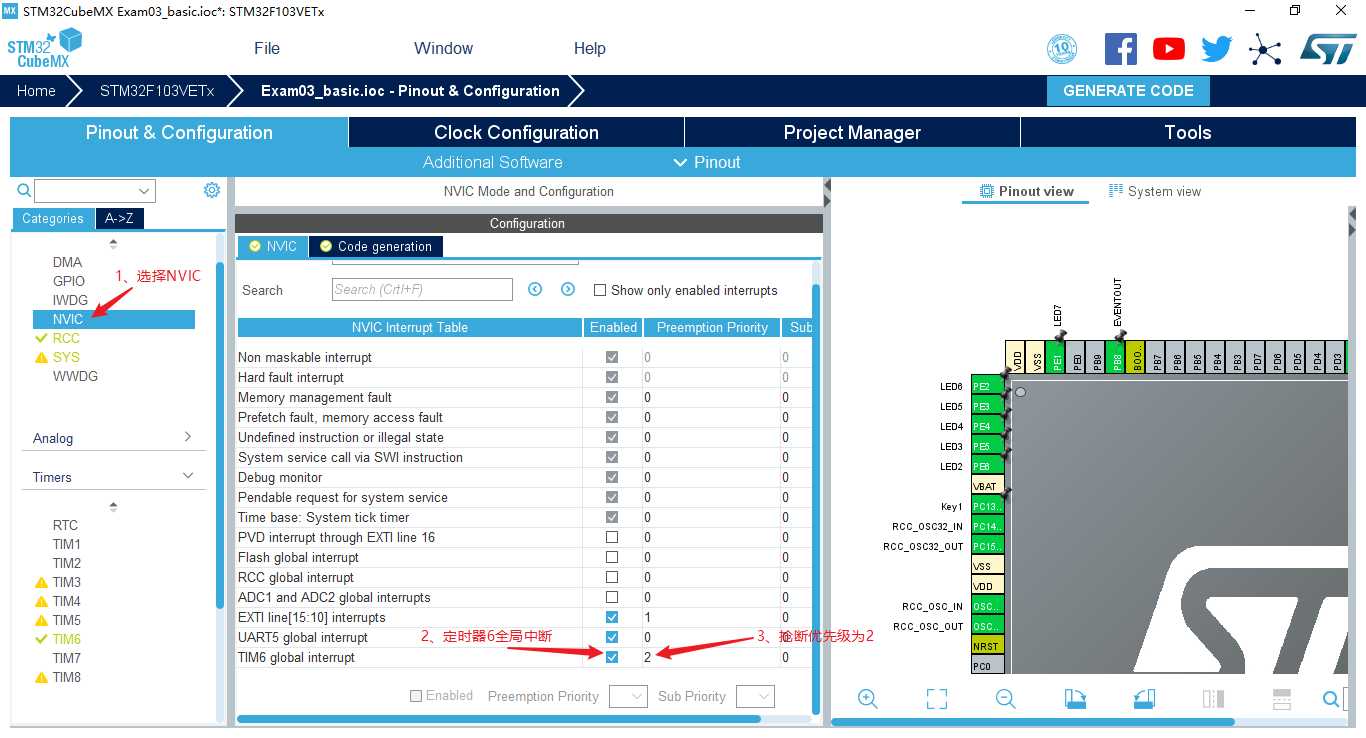Zoom out on the pinout view
This screenshot has width=1366, height=738.
tap(1005, 699)
